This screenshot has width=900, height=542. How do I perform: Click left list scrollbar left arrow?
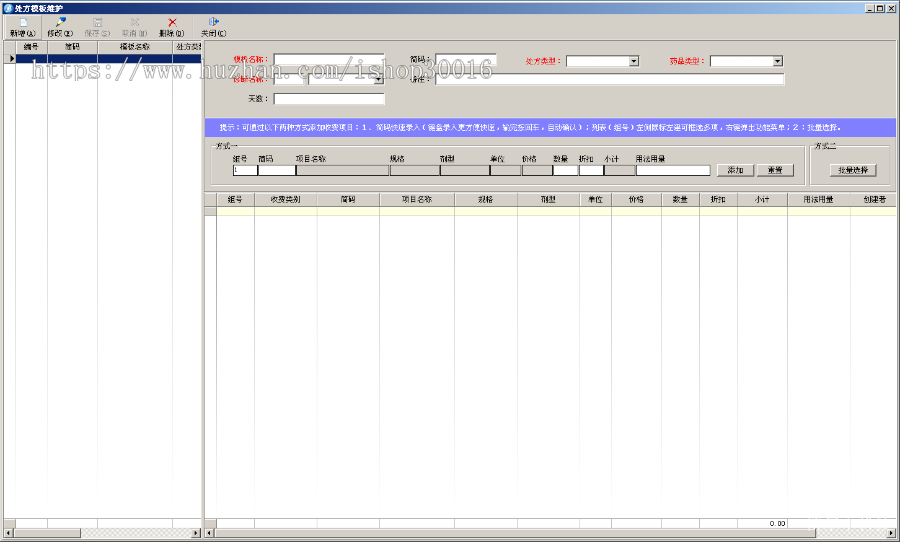pyautogui.click(x=9, y=533)
